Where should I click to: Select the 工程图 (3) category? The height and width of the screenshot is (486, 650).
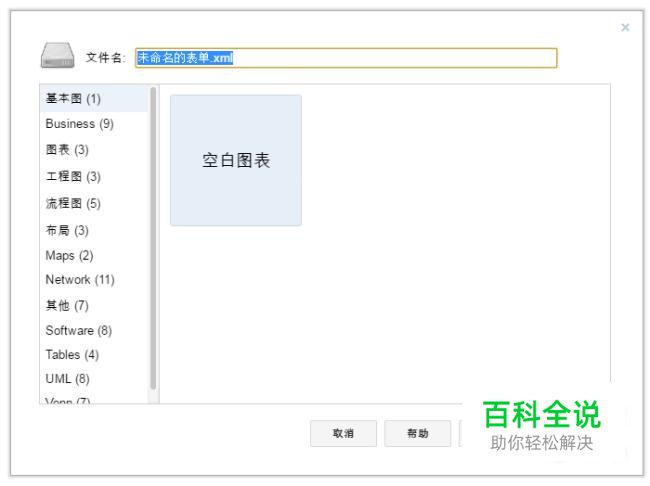94,176
